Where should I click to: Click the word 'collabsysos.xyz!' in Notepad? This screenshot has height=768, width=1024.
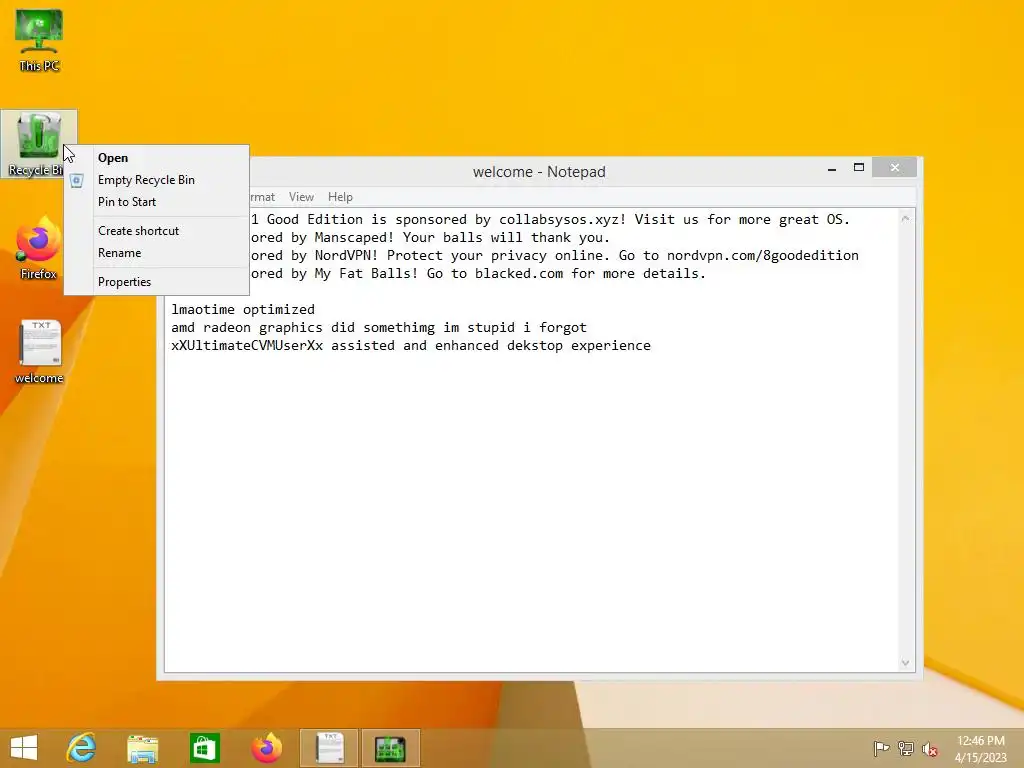tap(562, 219)
